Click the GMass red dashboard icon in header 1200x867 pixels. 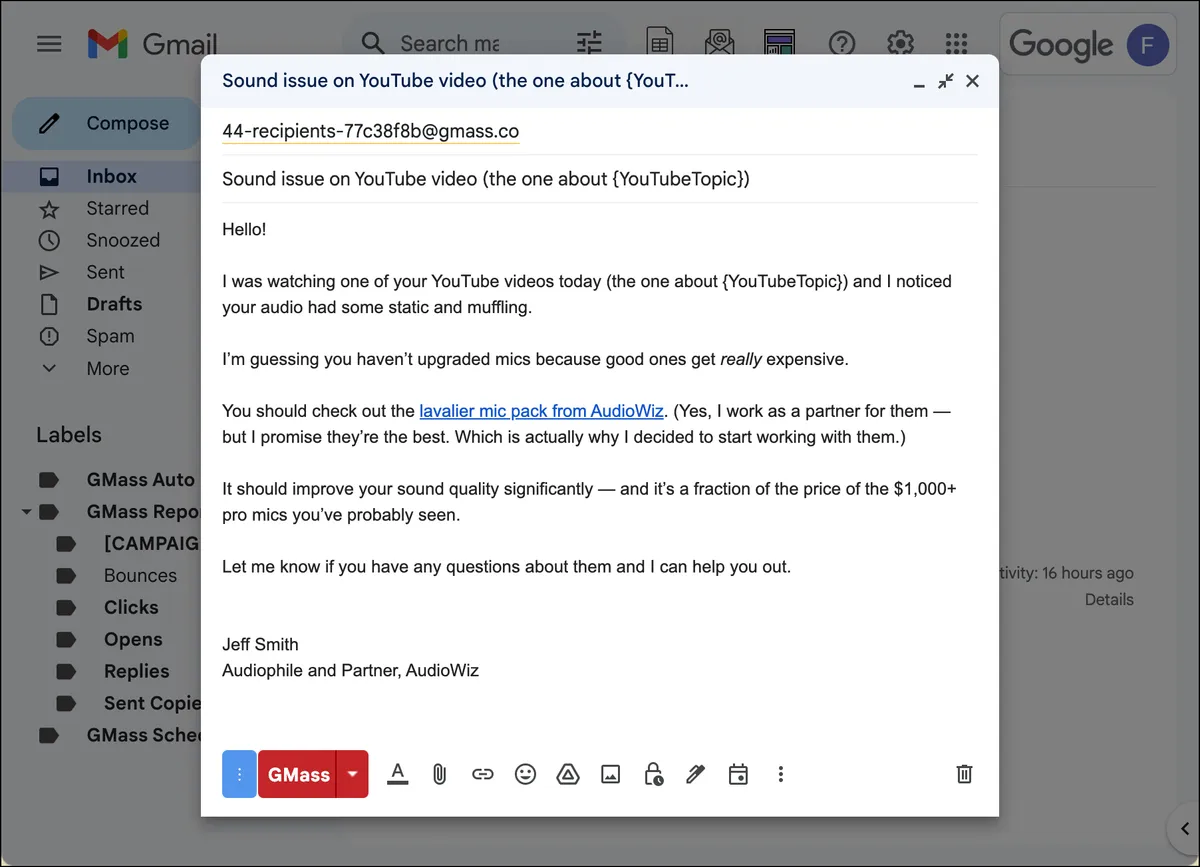pos(780,43)
